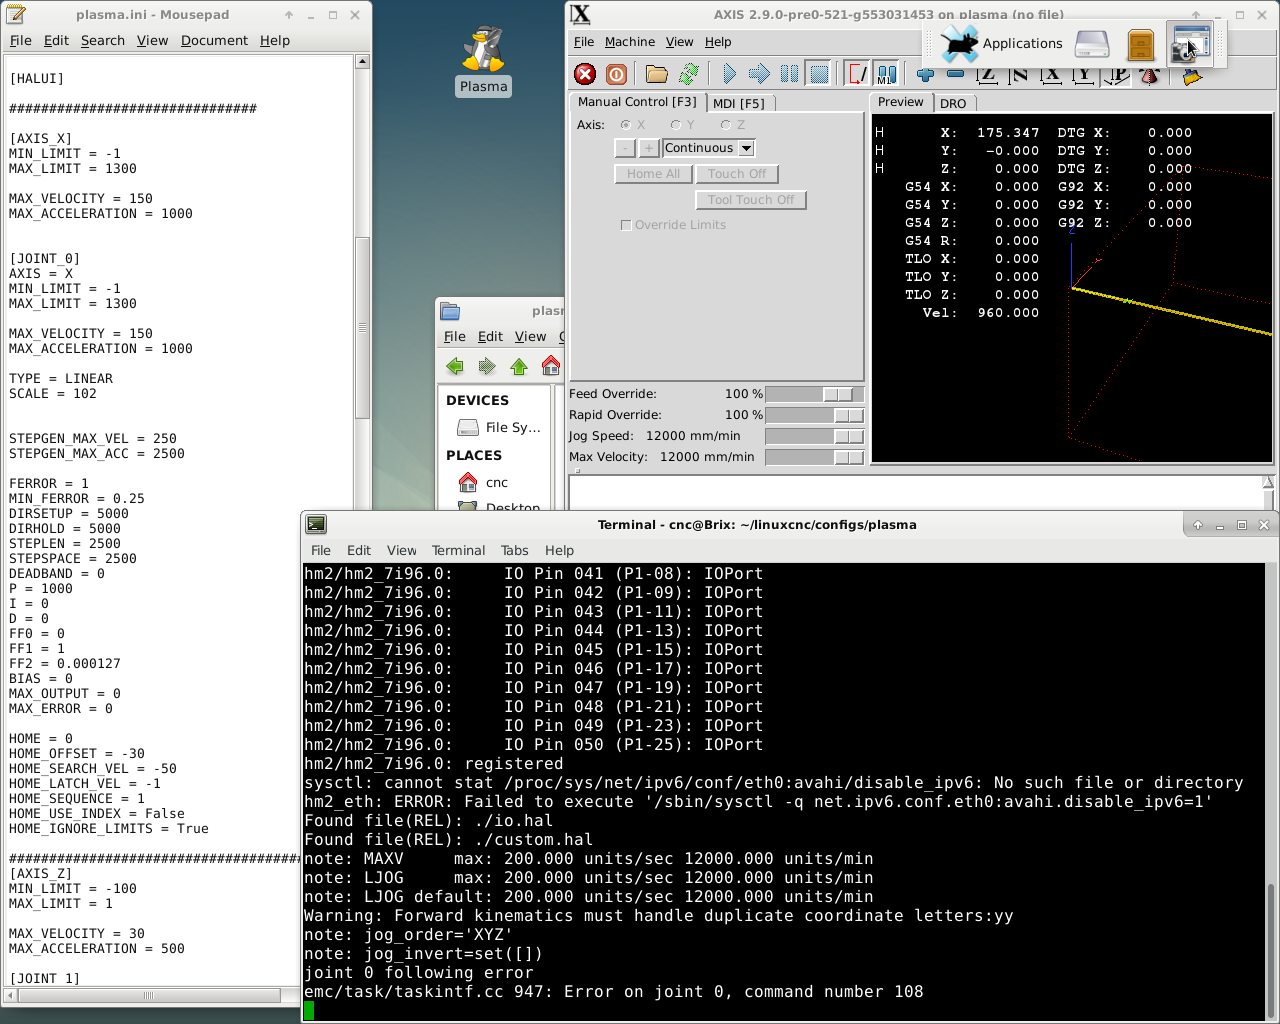Zoom in the preview with plus icon
The image size is (1280, 1024).
[925, 75]
